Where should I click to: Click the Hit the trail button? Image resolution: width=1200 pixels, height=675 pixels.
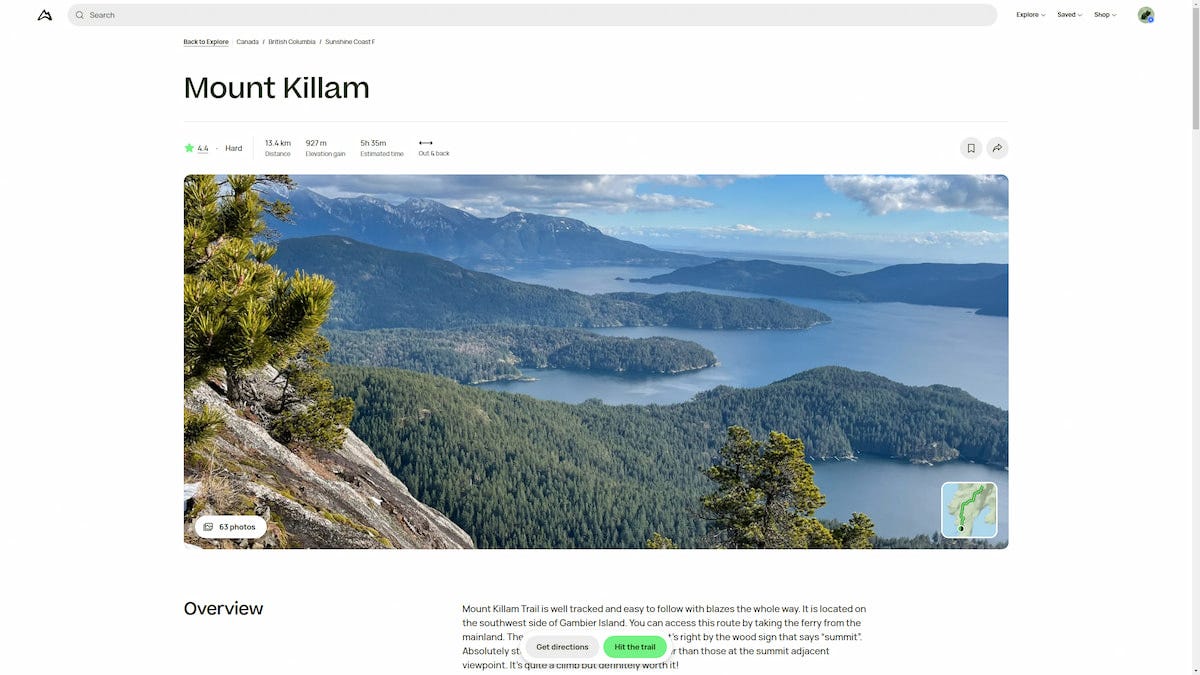[635, 647]
